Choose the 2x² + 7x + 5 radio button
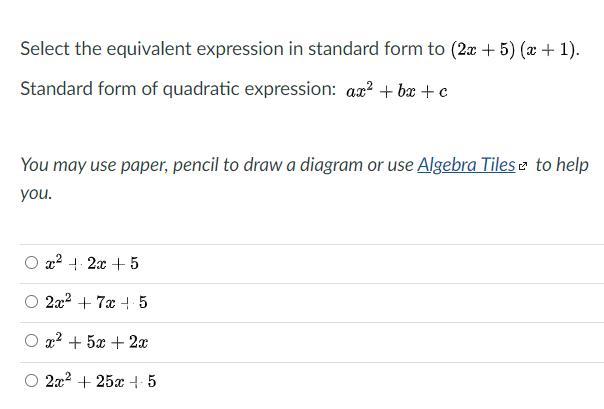Screen dimensions: 604x409 tap(32, 302)
